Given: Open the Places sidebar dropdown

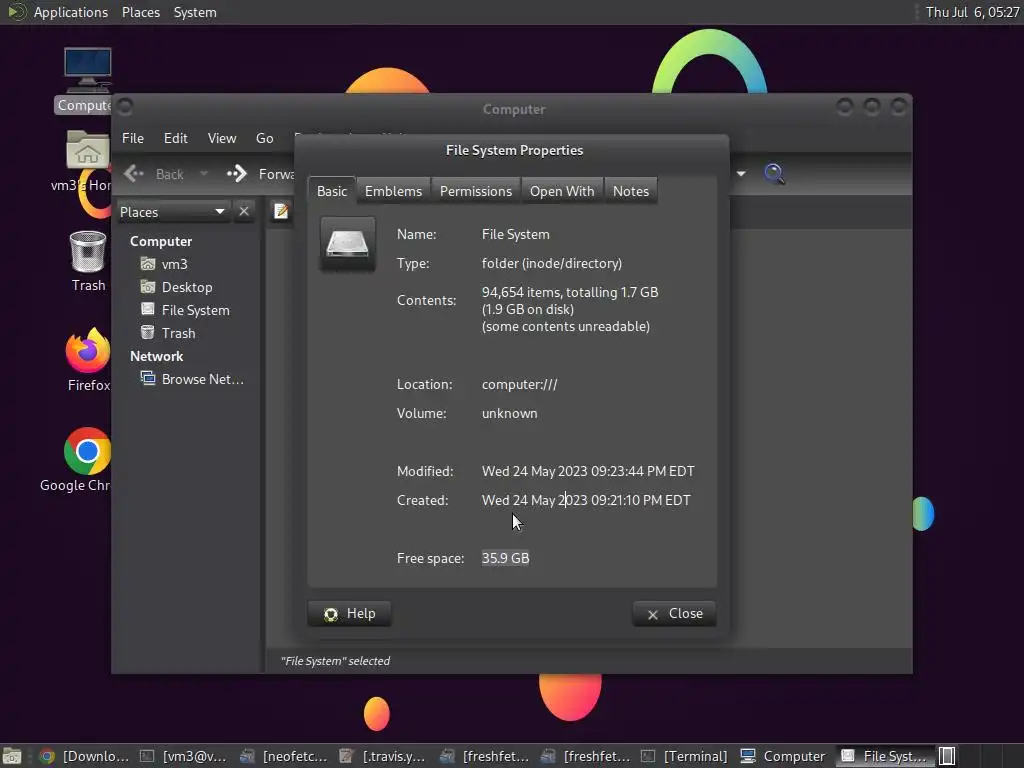Looking at the screenshot, I should pos(173,212).
